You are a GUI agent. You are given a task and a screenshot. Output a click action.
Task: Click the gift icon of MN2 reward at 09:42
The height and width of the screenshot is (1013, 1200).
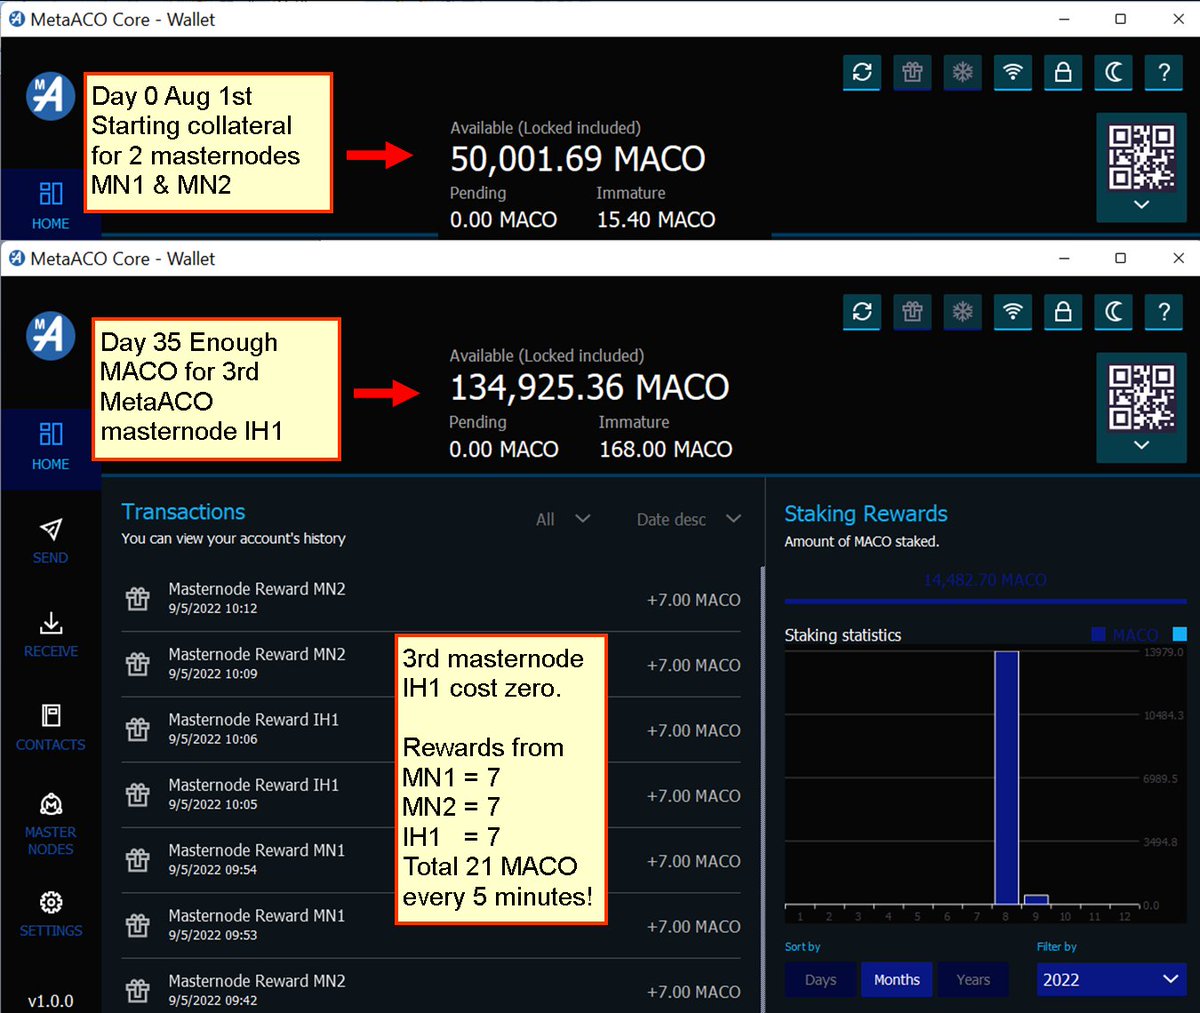[138, 990]
